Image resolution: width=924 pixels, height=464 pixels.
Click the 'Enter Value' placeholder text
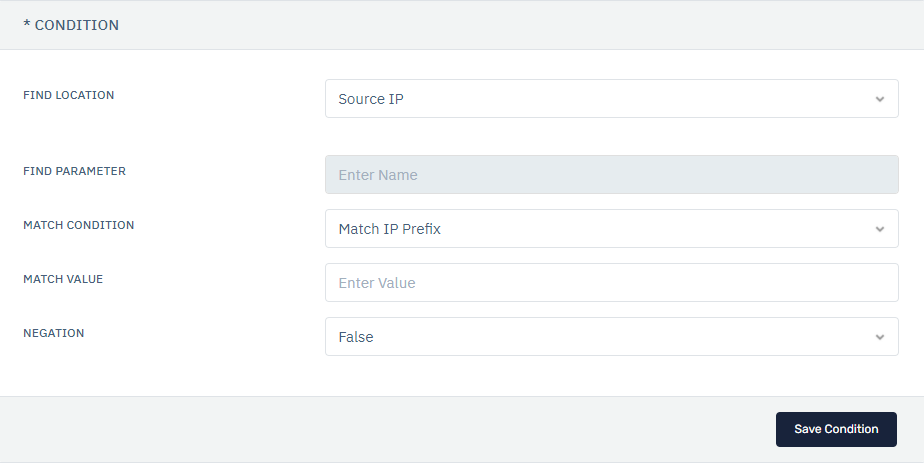pos(377,283)
